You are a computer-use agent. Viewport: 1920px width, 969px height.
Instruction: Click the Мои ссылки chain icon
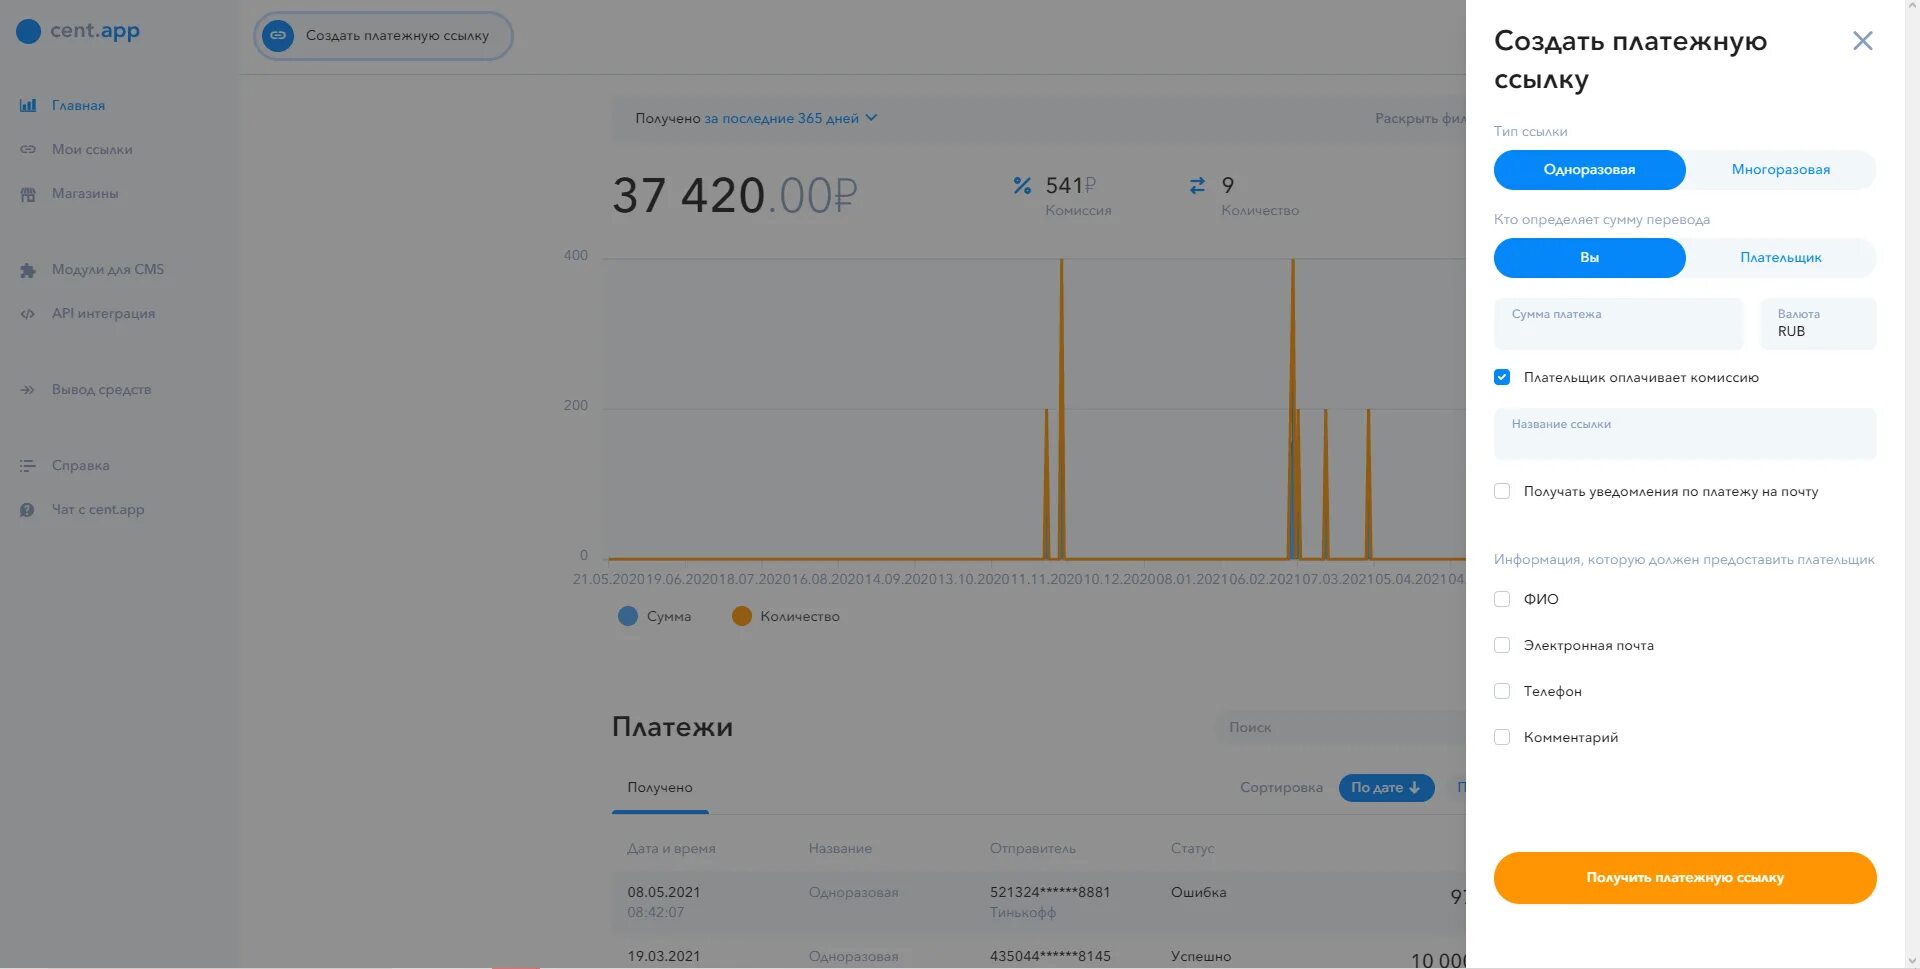(28, 149)
